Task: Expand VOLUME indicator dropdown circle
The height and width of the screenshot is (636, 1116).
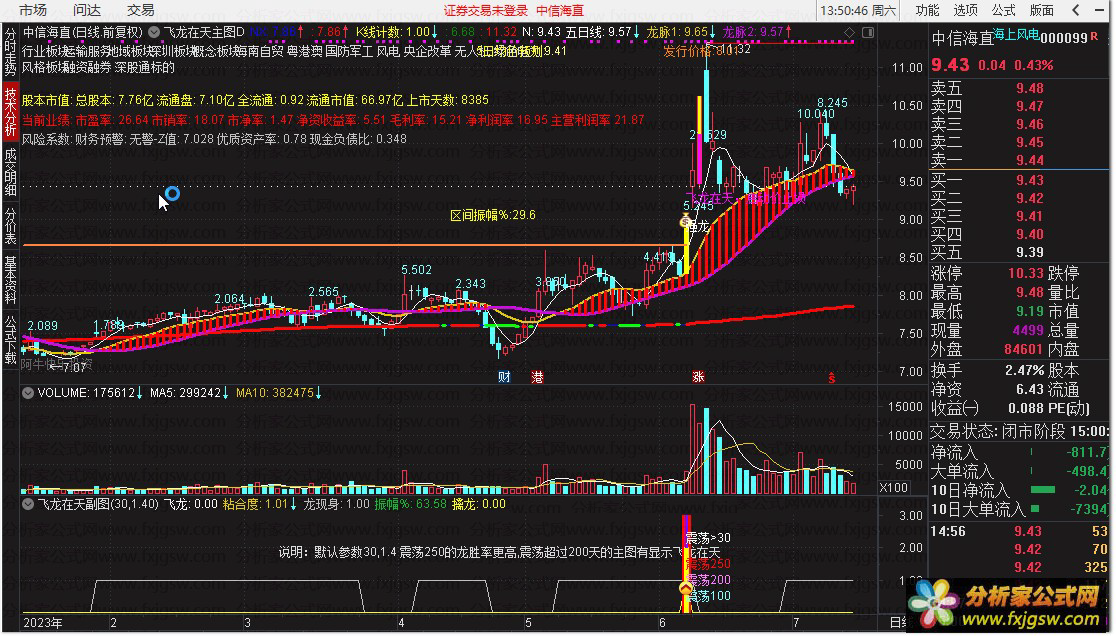Action: pos(28,393)
